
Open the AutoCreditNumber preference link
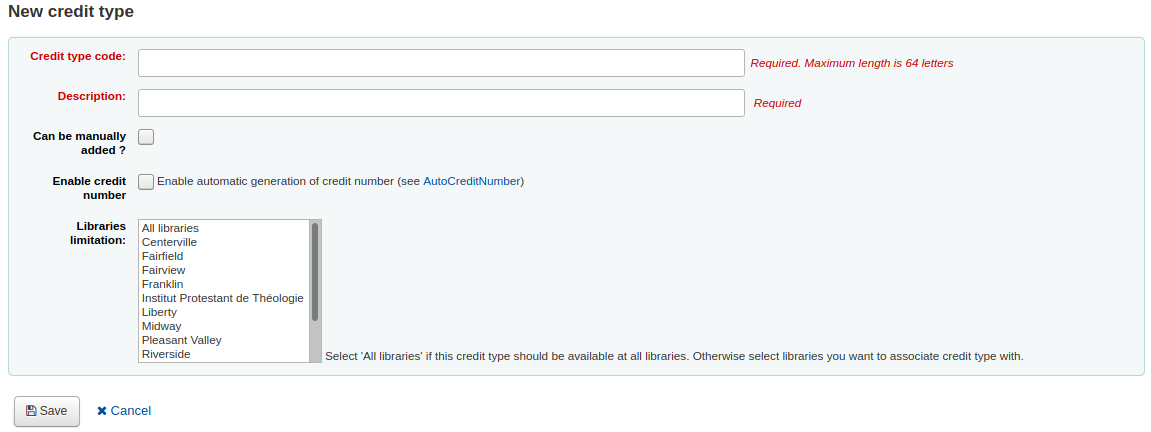tap(471, 182)
